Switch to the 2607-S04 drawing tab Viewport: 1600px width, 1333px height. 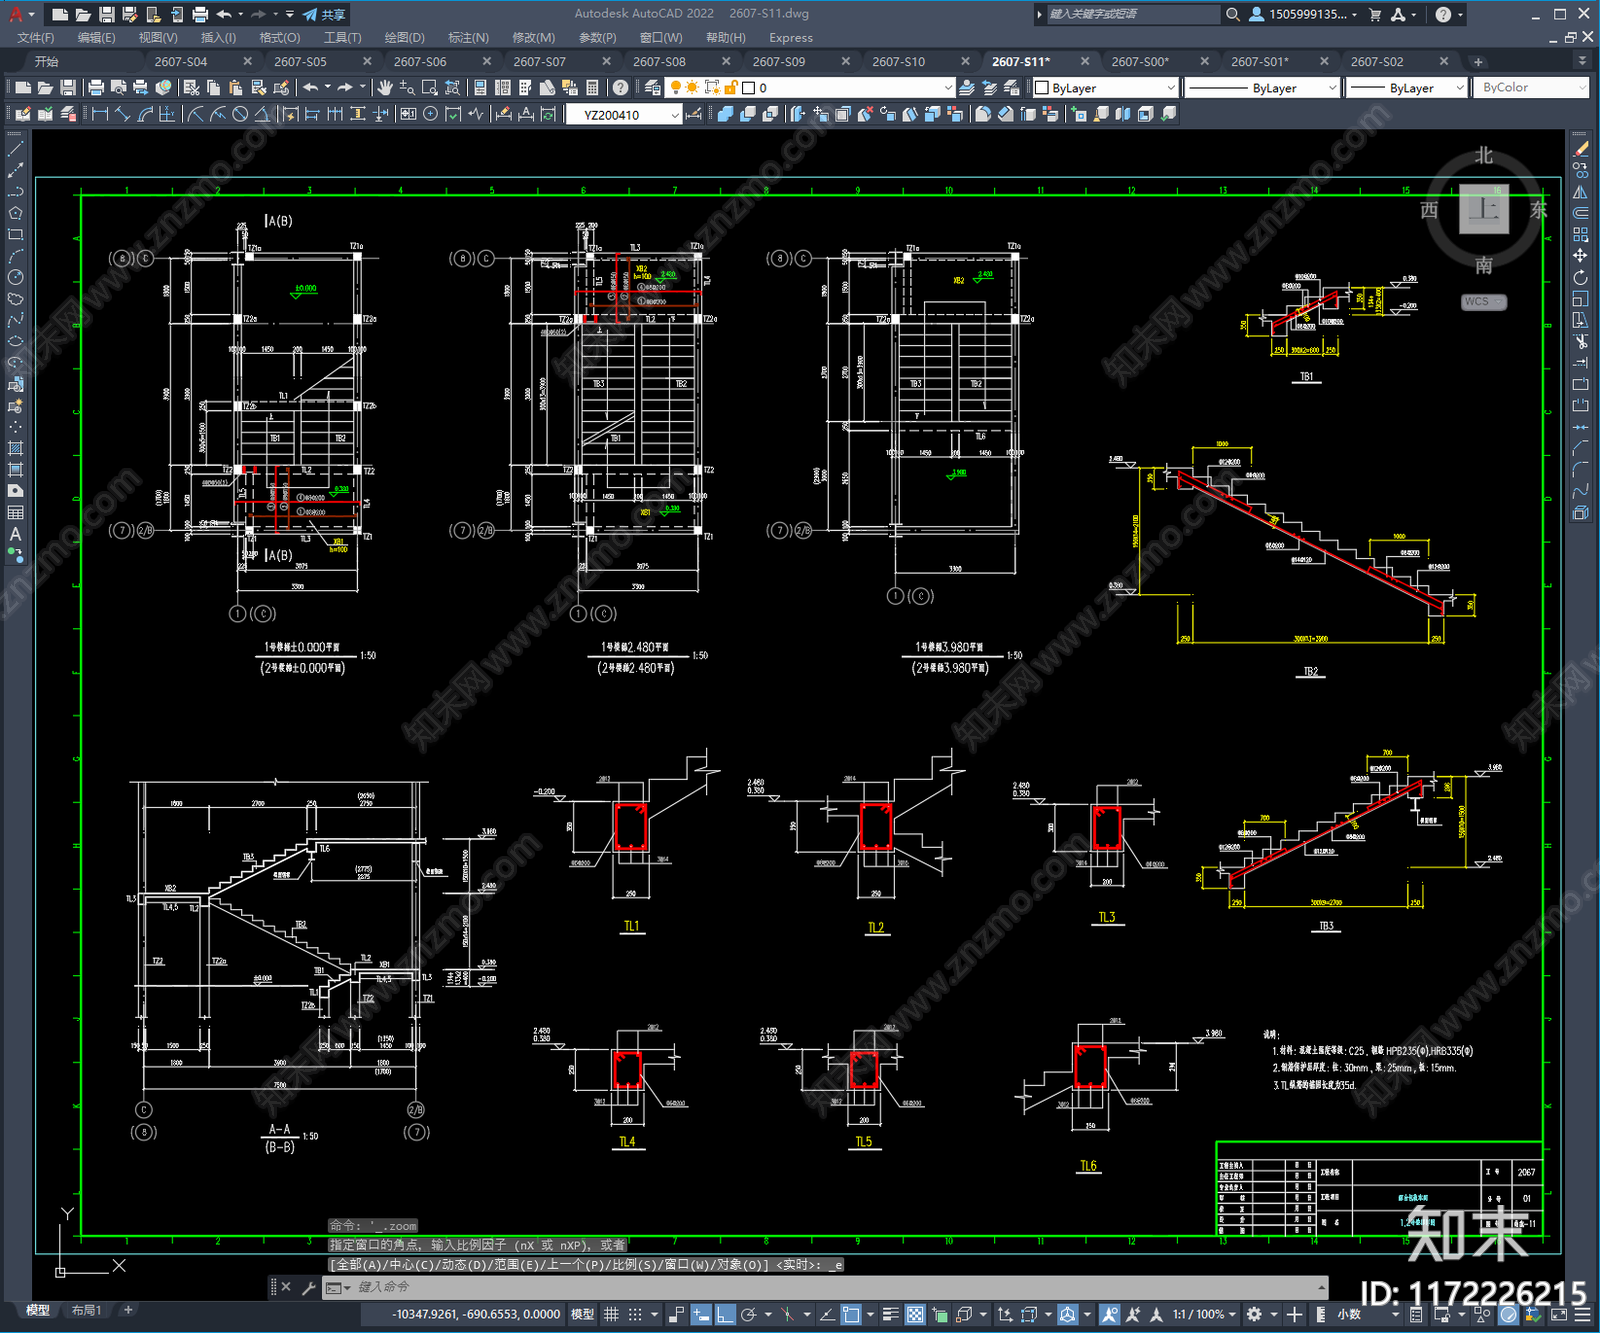point(181,62)
